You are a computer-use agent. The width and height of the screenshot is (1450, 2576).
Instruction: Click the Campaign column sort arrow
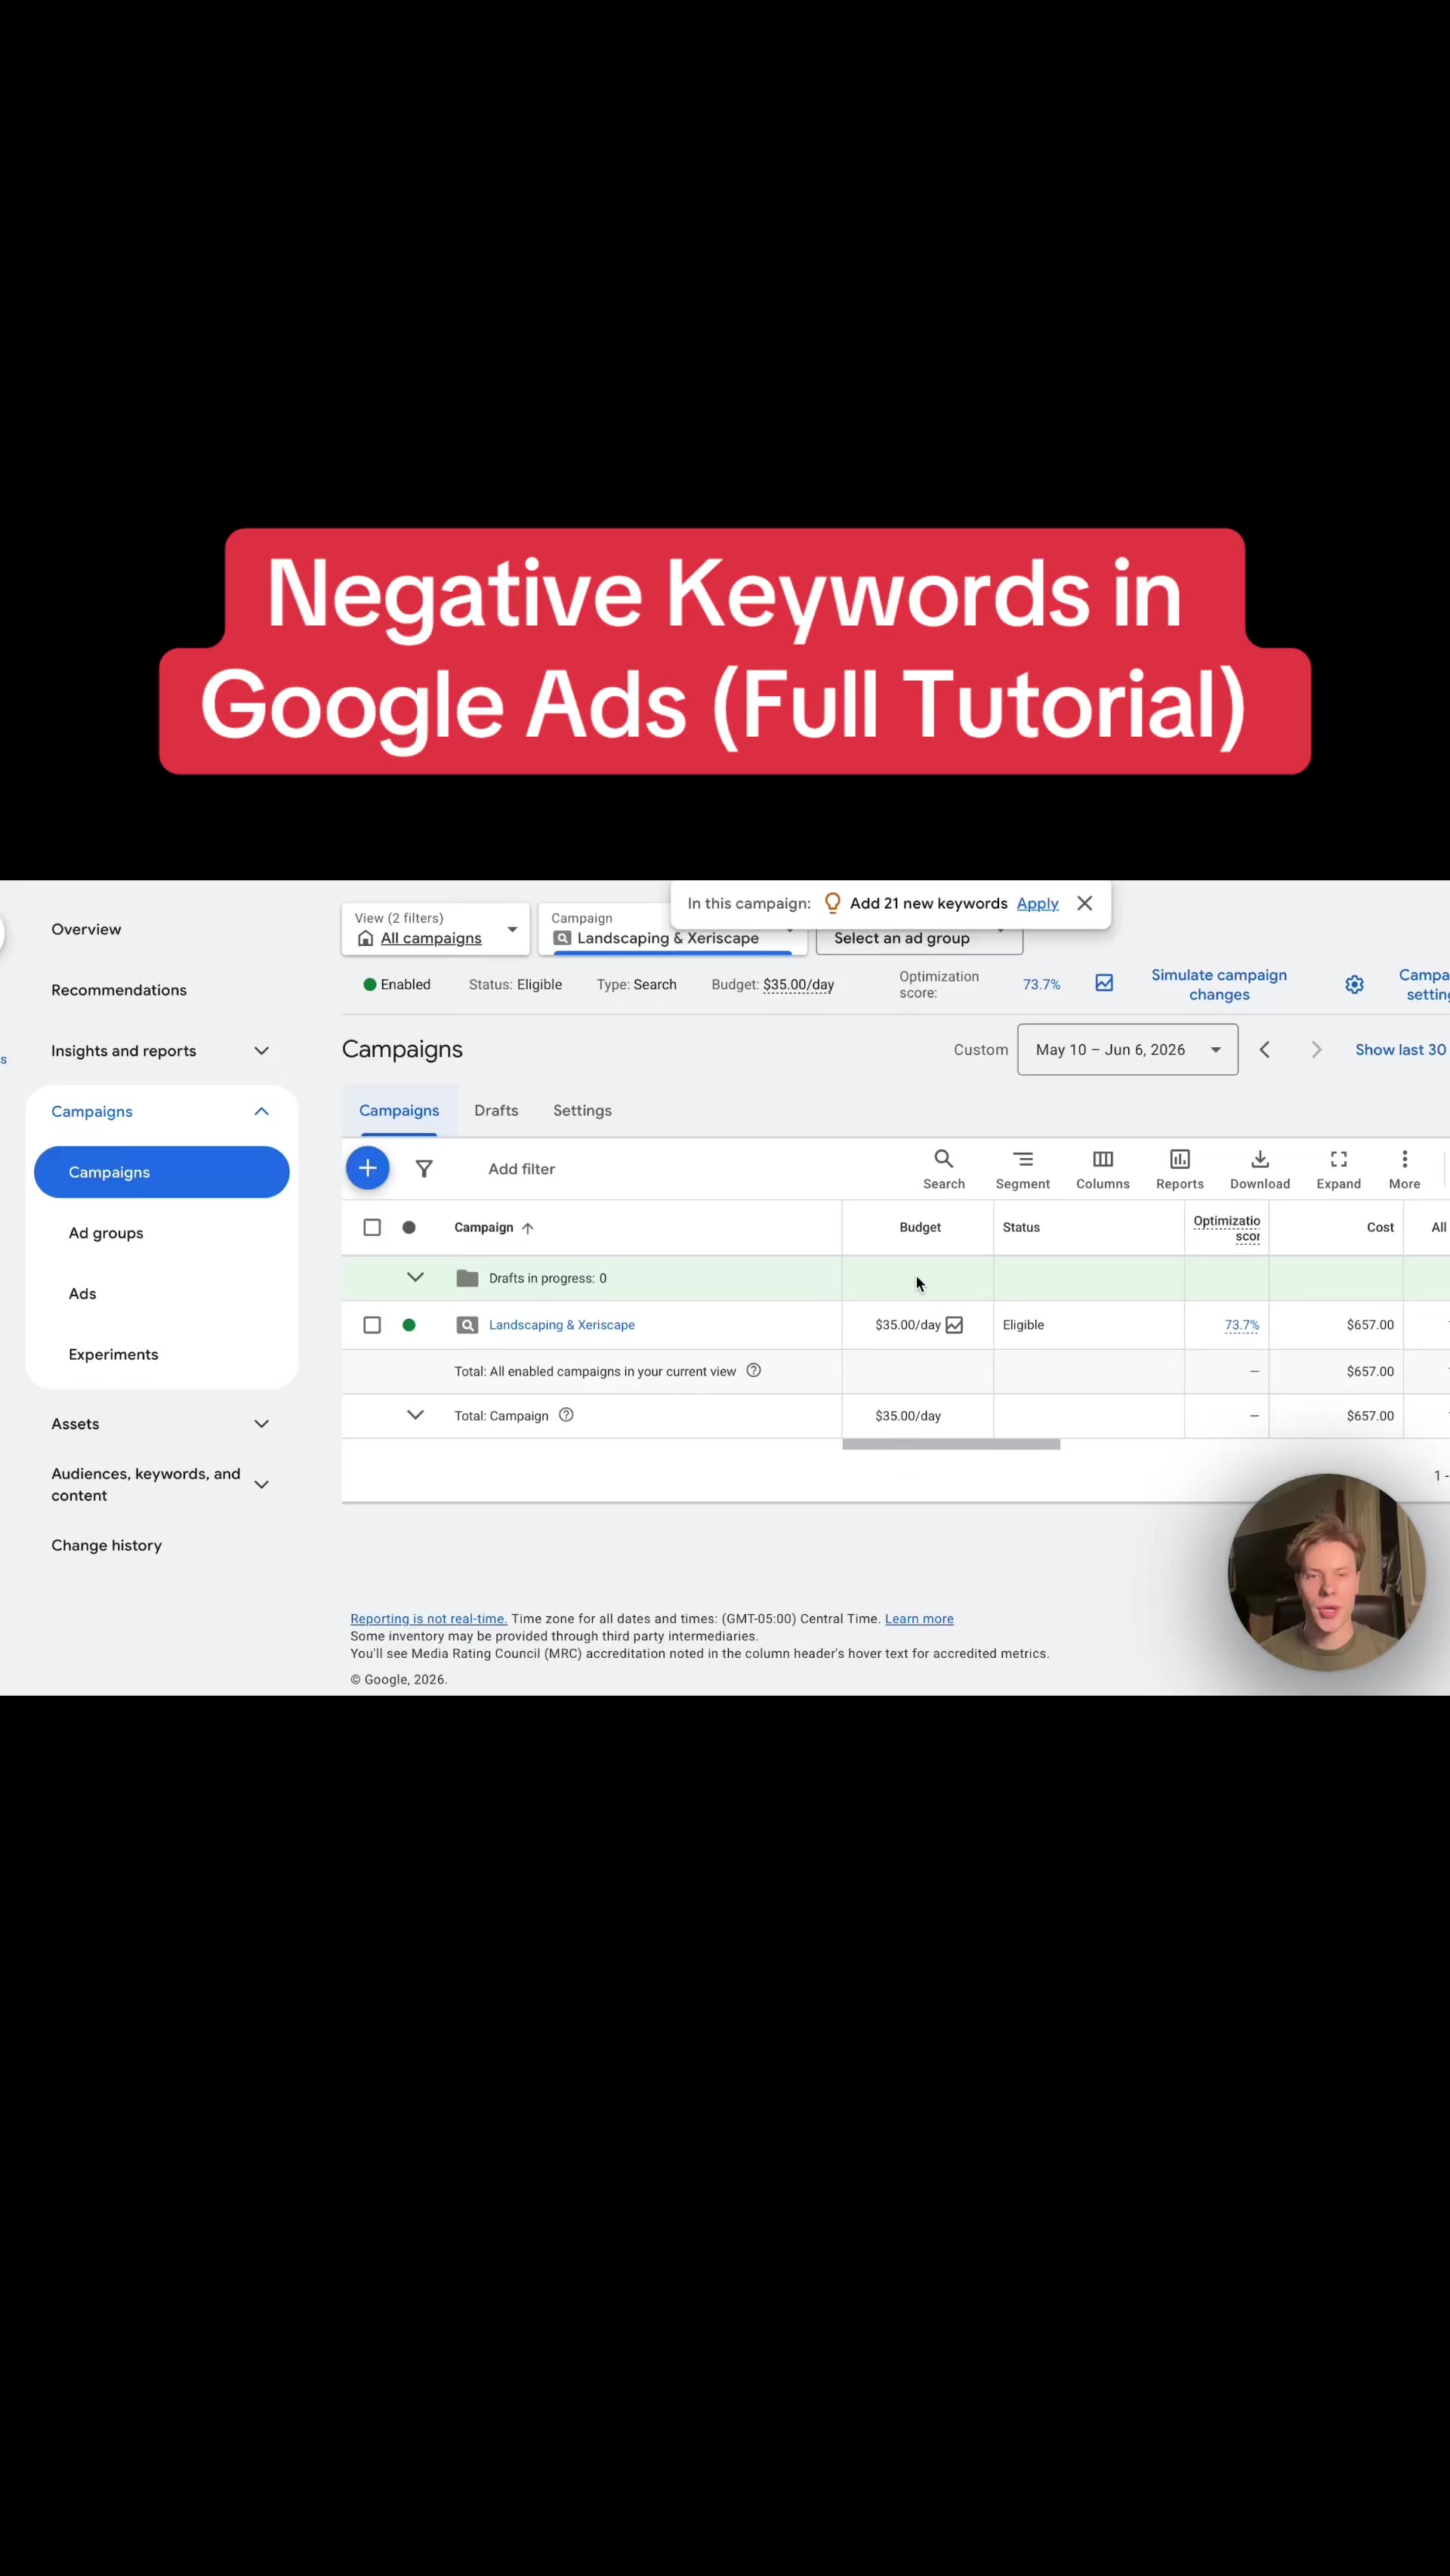click(x=528, y=1228)
